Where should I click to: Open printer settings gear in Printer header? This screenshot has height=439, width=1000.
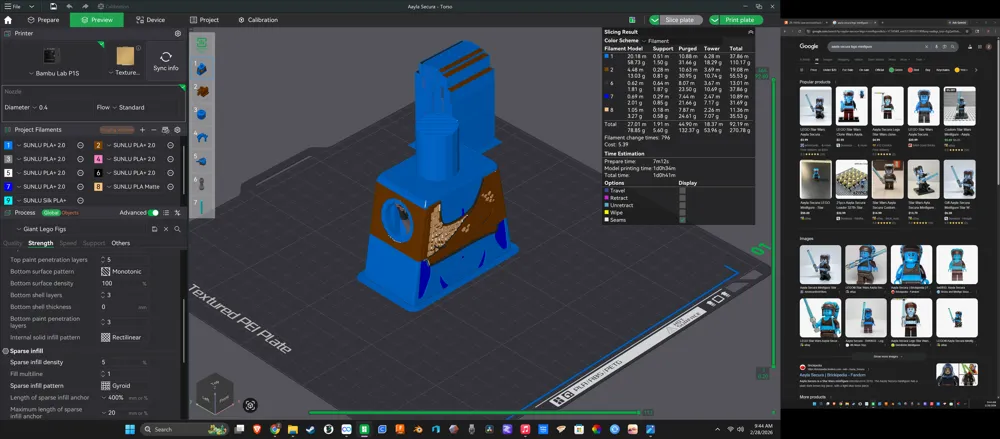point(178,33)
